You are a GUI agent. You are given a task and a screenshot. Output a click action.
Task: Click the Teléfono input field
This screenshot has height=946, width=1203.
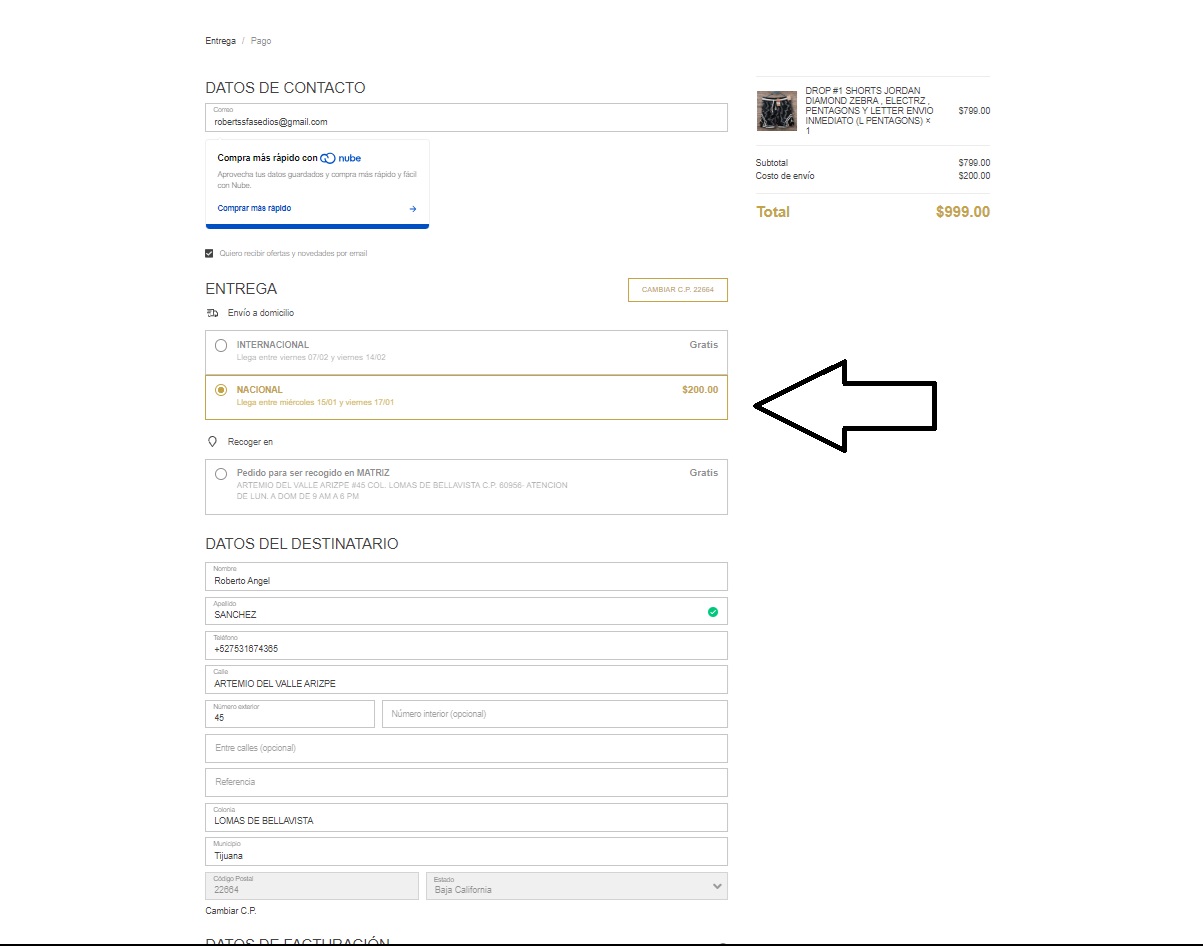[x=466, y=648]
